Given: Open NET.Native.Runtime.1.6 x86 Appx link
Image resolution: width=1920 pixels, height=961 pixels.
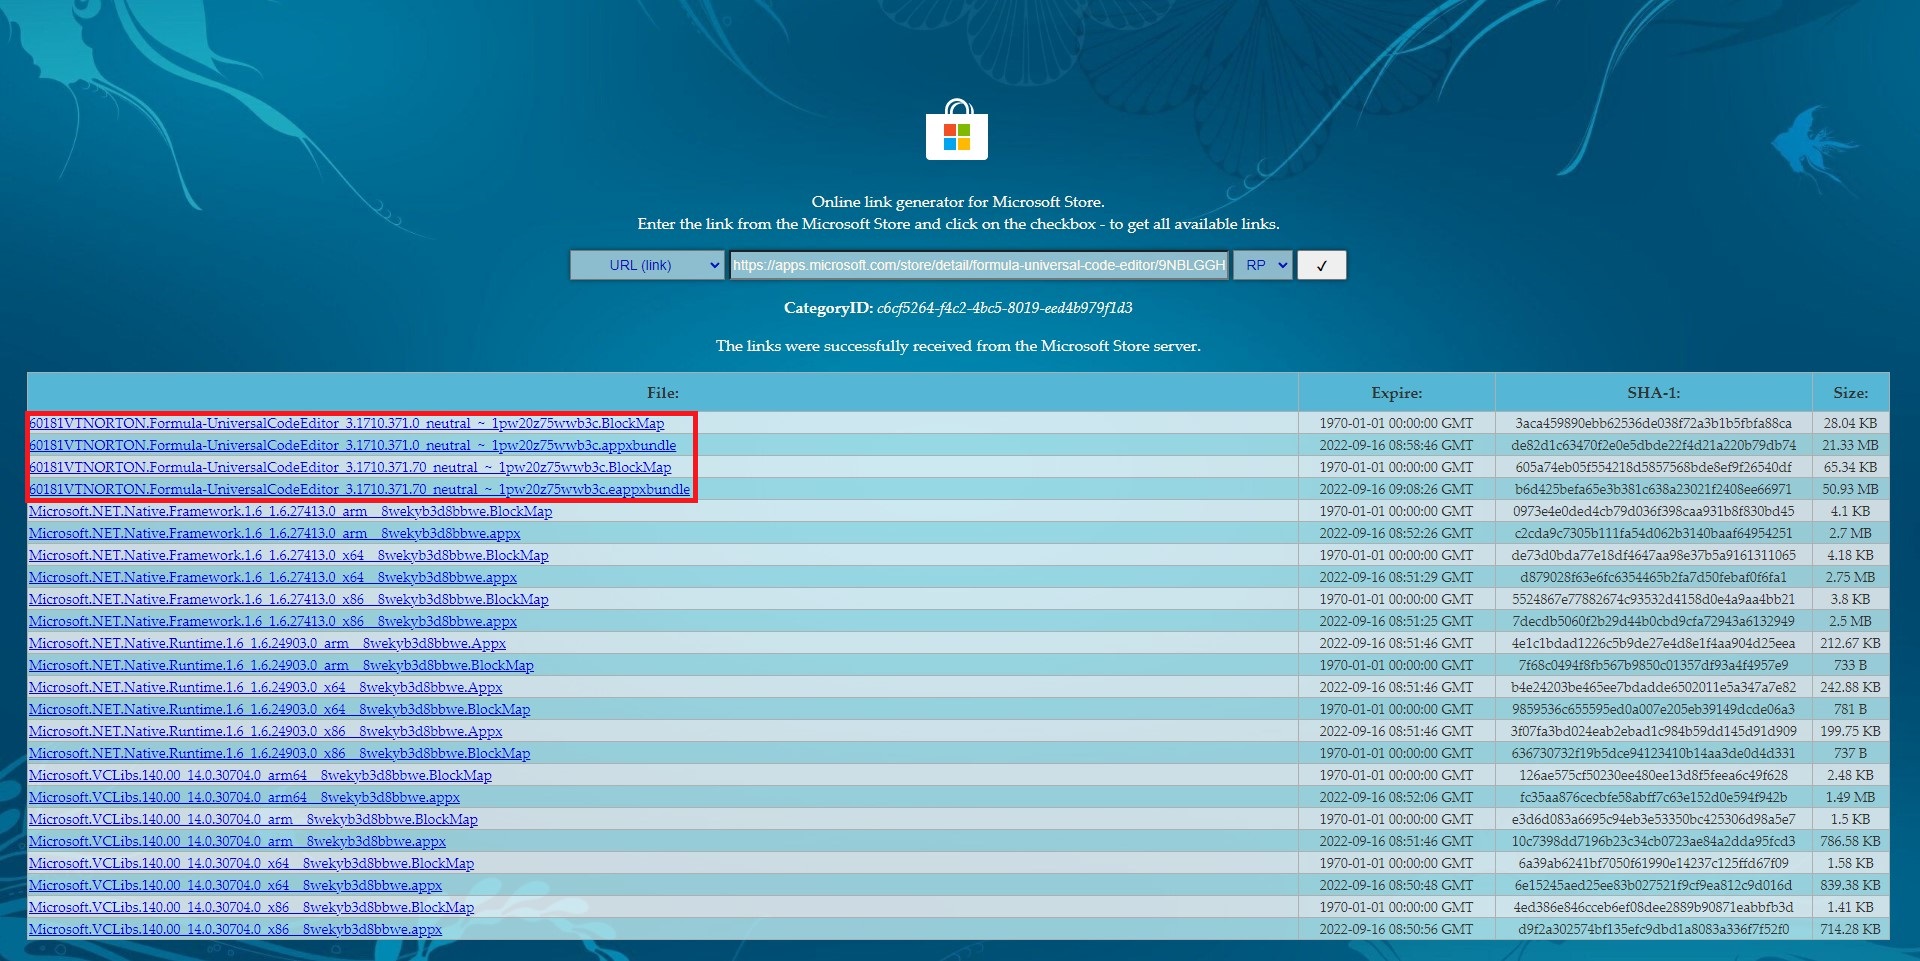Looking at the screenshot, I should click(266, 731).
